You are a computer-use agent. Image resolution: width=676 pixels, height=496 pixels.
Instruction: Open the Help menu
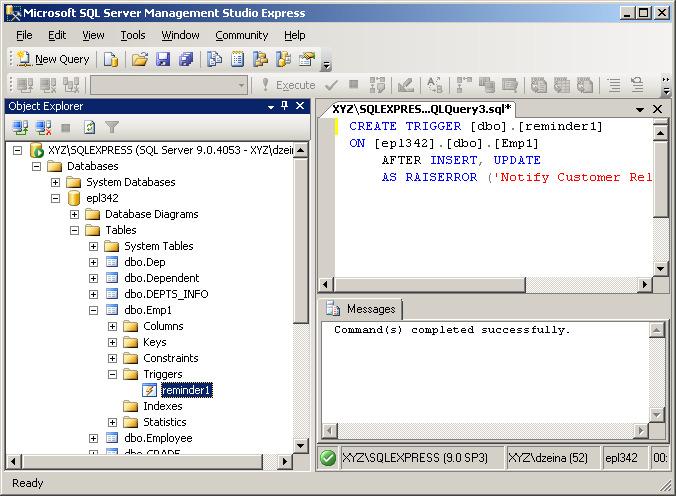(294, 35)
